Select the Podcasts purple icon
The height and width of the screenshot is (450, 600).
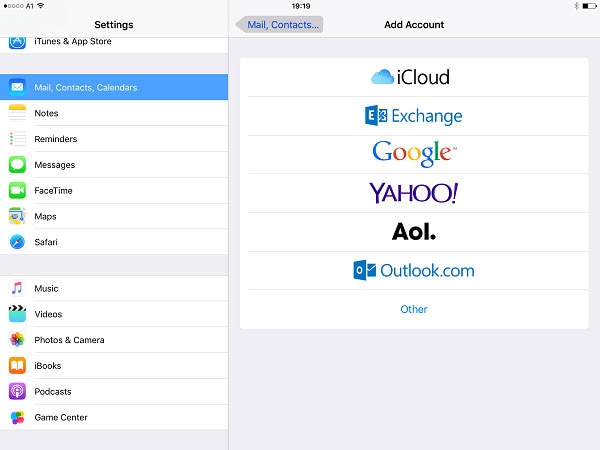click(x=17, y=391)
